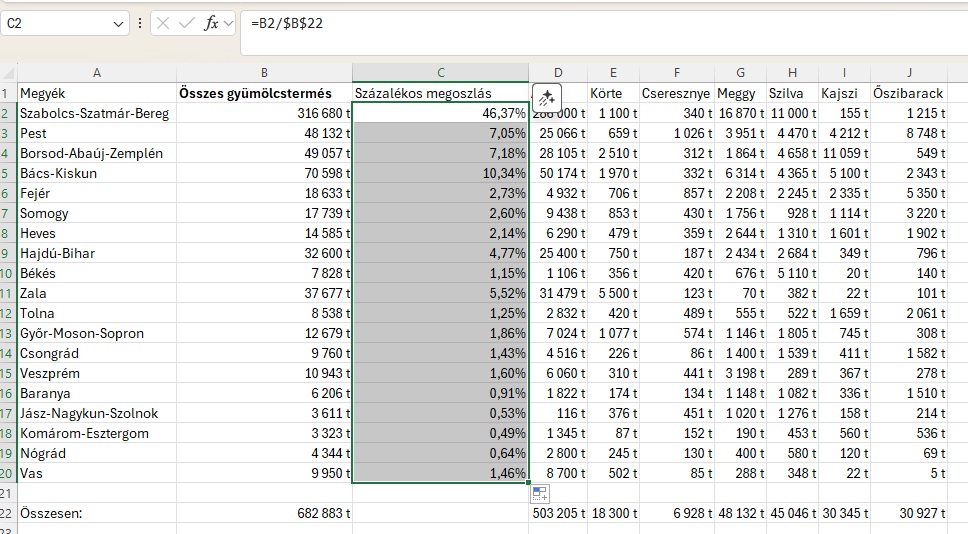Select the Őszibarack header cell
968x534 pixels.
[908, 93]
